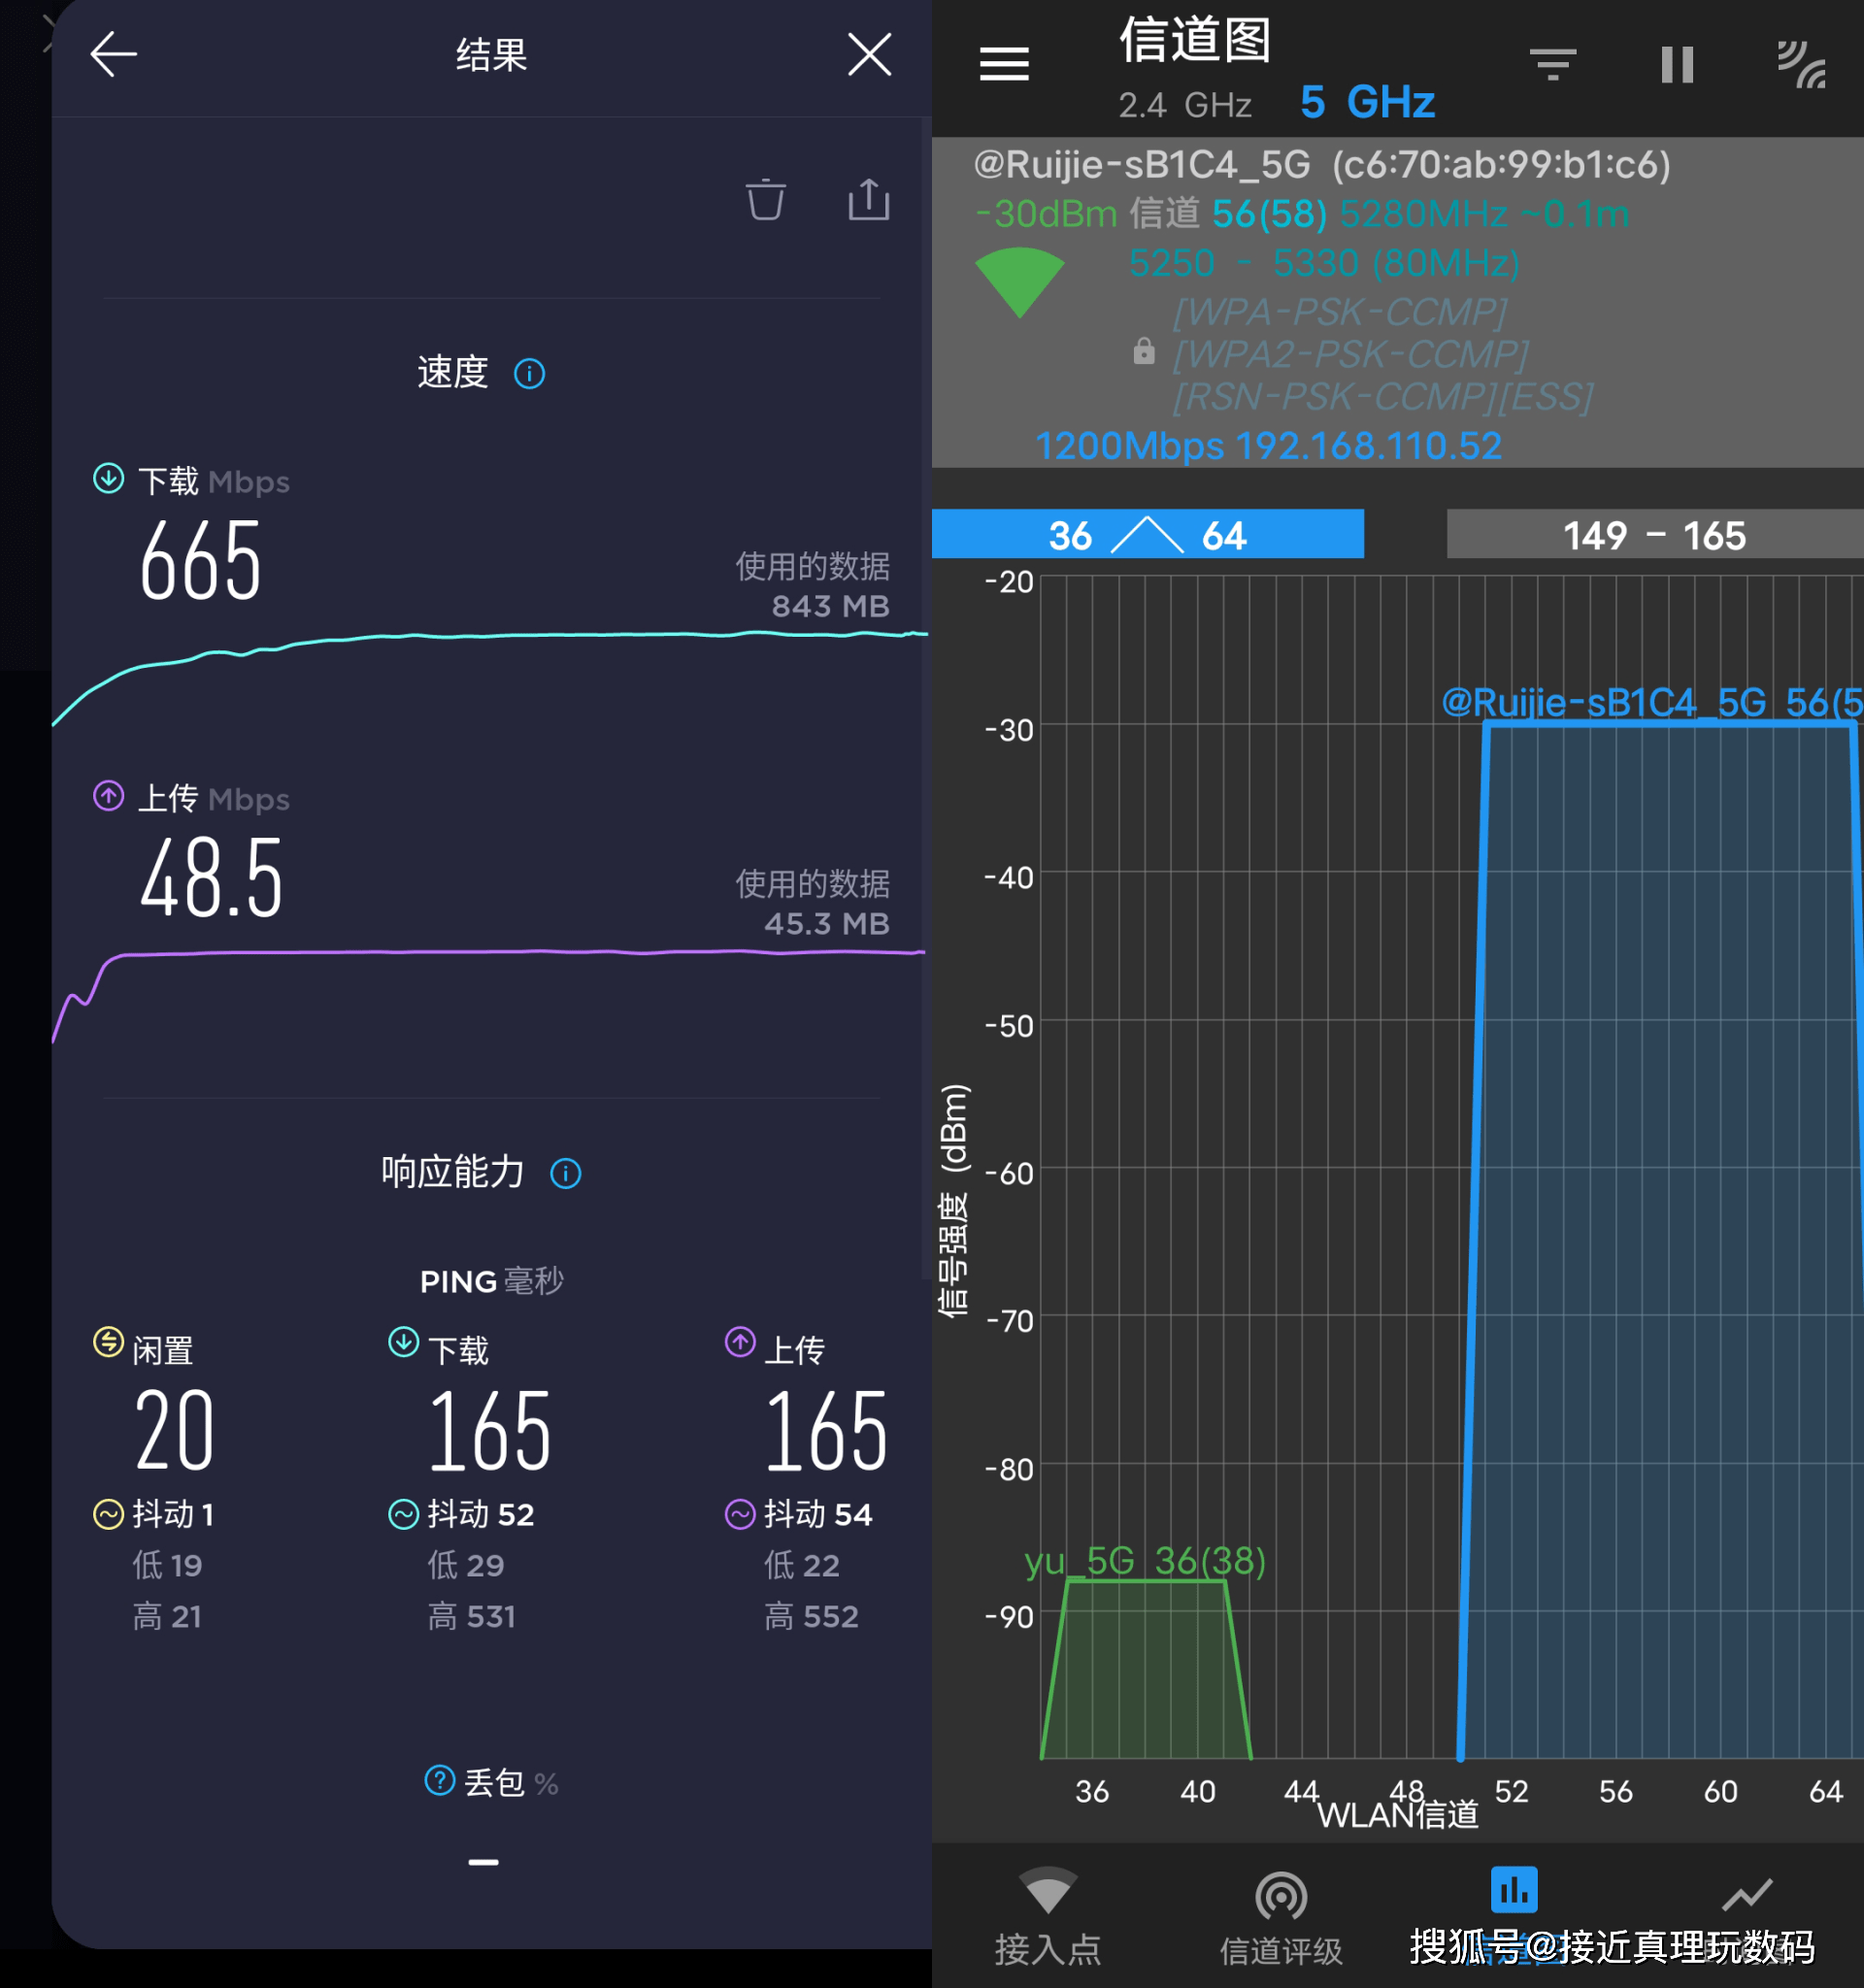
Task: Open the time graph tab icon
Action: 1746,1895
